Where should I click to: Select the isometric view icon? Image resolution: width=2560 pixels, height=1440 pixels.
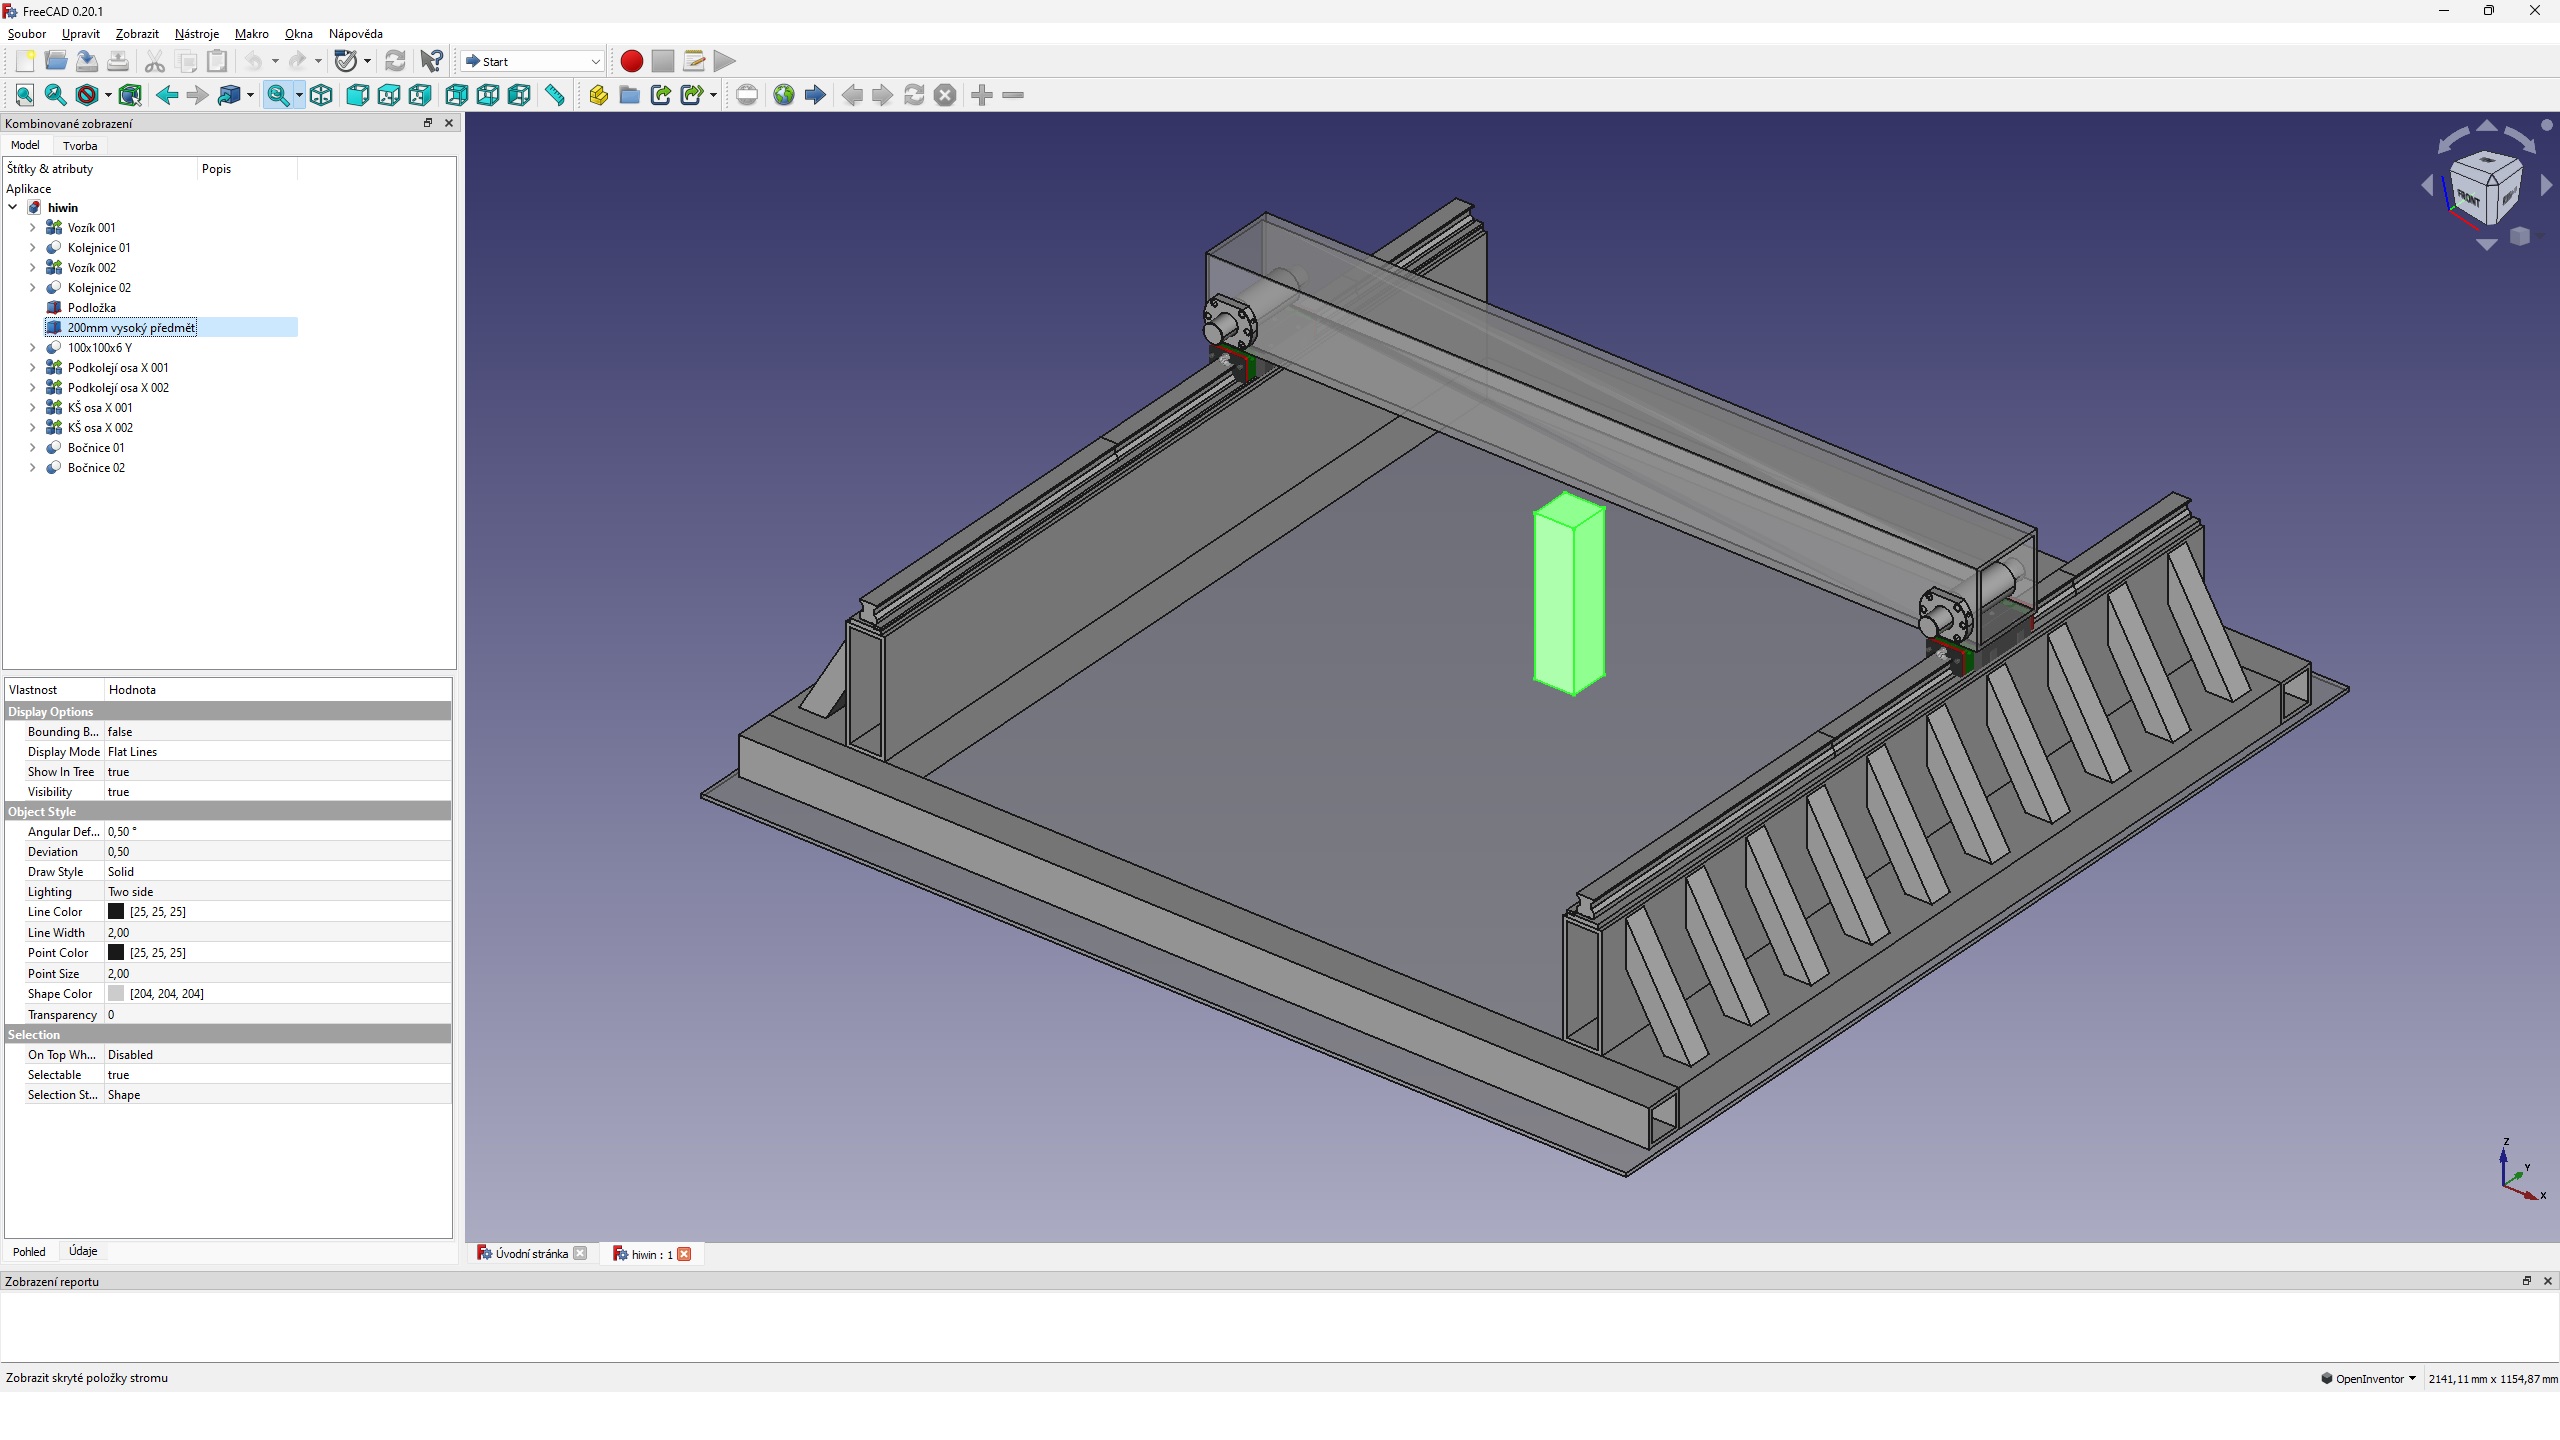click(x=321, y=95)
